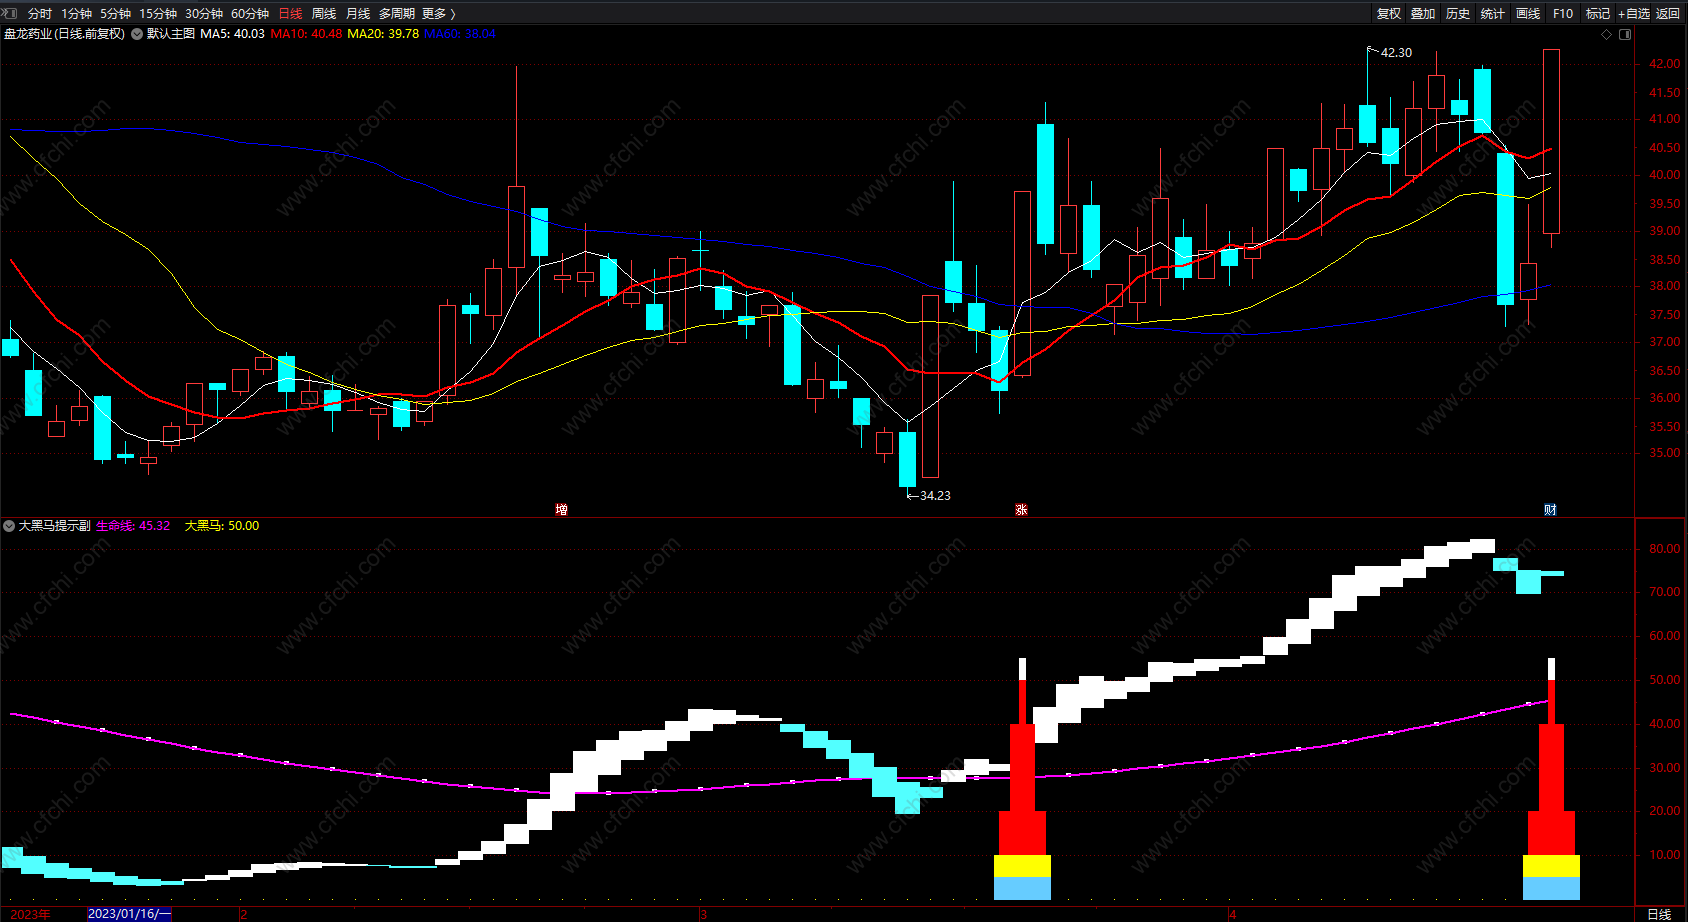Expand the 大黑马提示副 indicator dropdown arrow
The image size is (1688, 922).
(9, 526)
